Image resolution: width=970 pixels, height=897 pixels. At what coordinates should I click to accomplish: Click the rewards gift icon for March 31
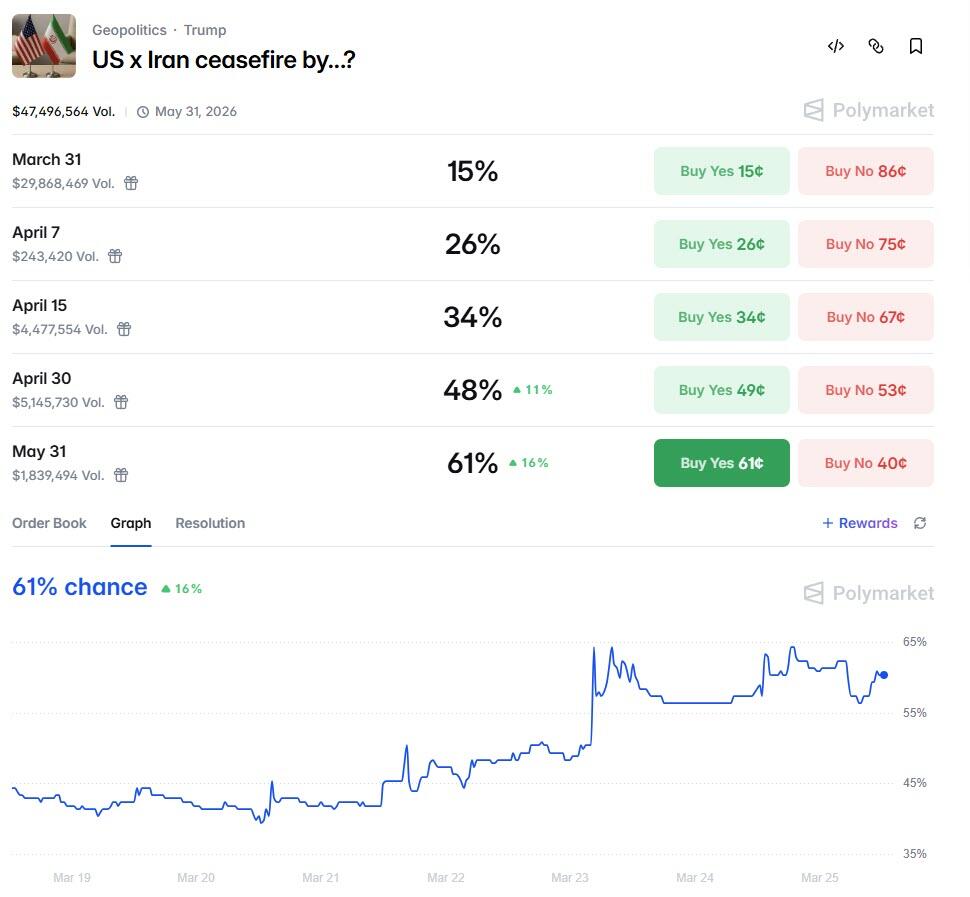click(x=131, y=183)
